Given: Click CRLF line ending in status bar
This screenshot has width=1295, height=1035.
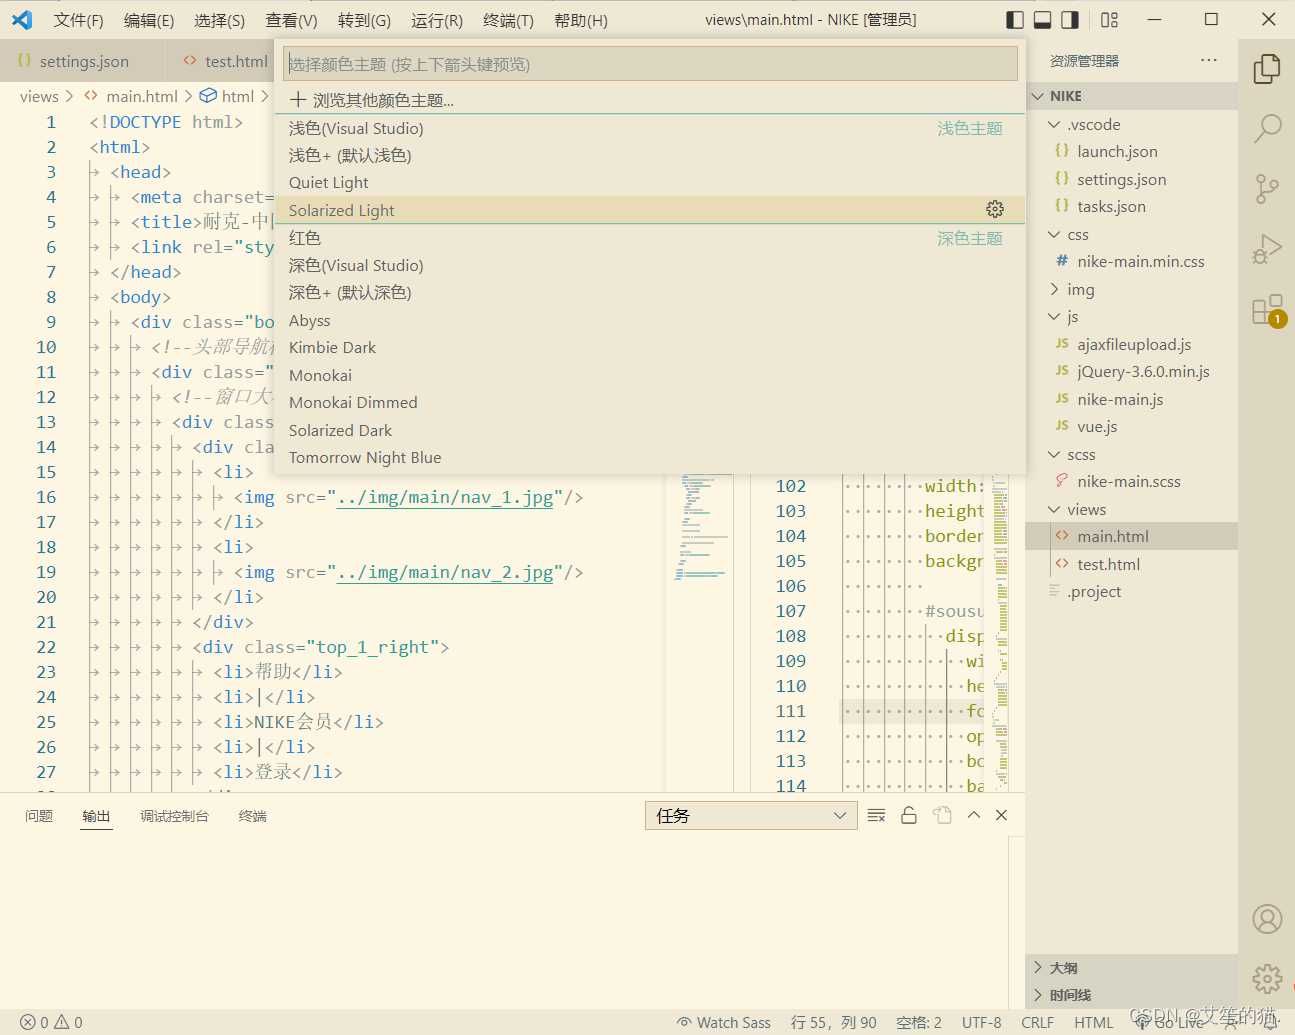Looking at the screenshot, I should tap(1037, 1022).
